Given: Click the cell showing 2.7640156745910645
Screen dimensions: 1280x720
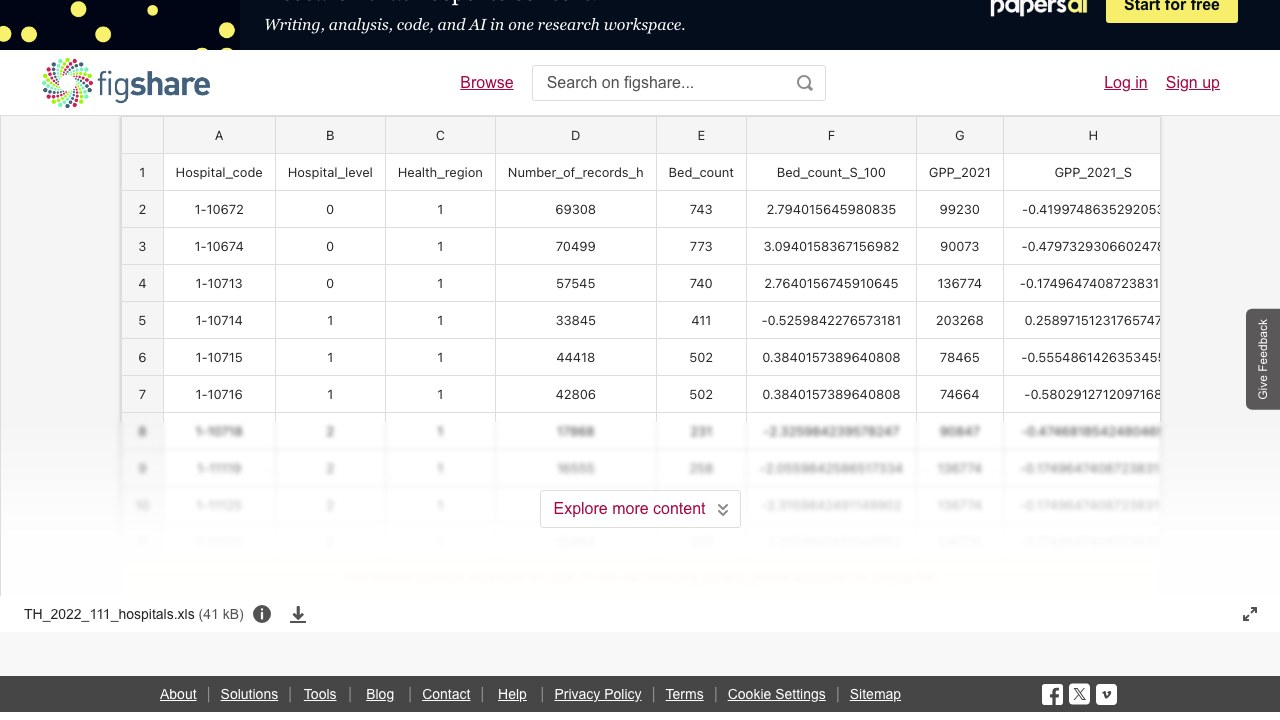Looking at the screenshot, I should tap(831, 283).
